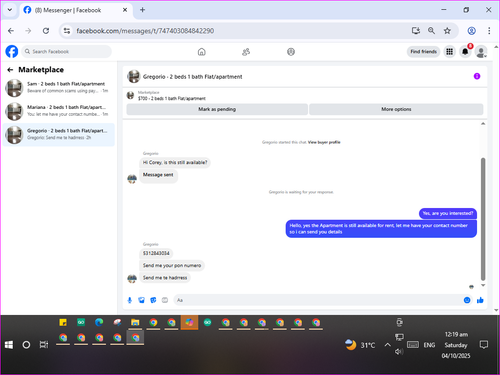Click the 'Send me te hadrress' message bubble
Viewport: 500px width, 375px height.
pyautogui.click(x=165, y=278)
